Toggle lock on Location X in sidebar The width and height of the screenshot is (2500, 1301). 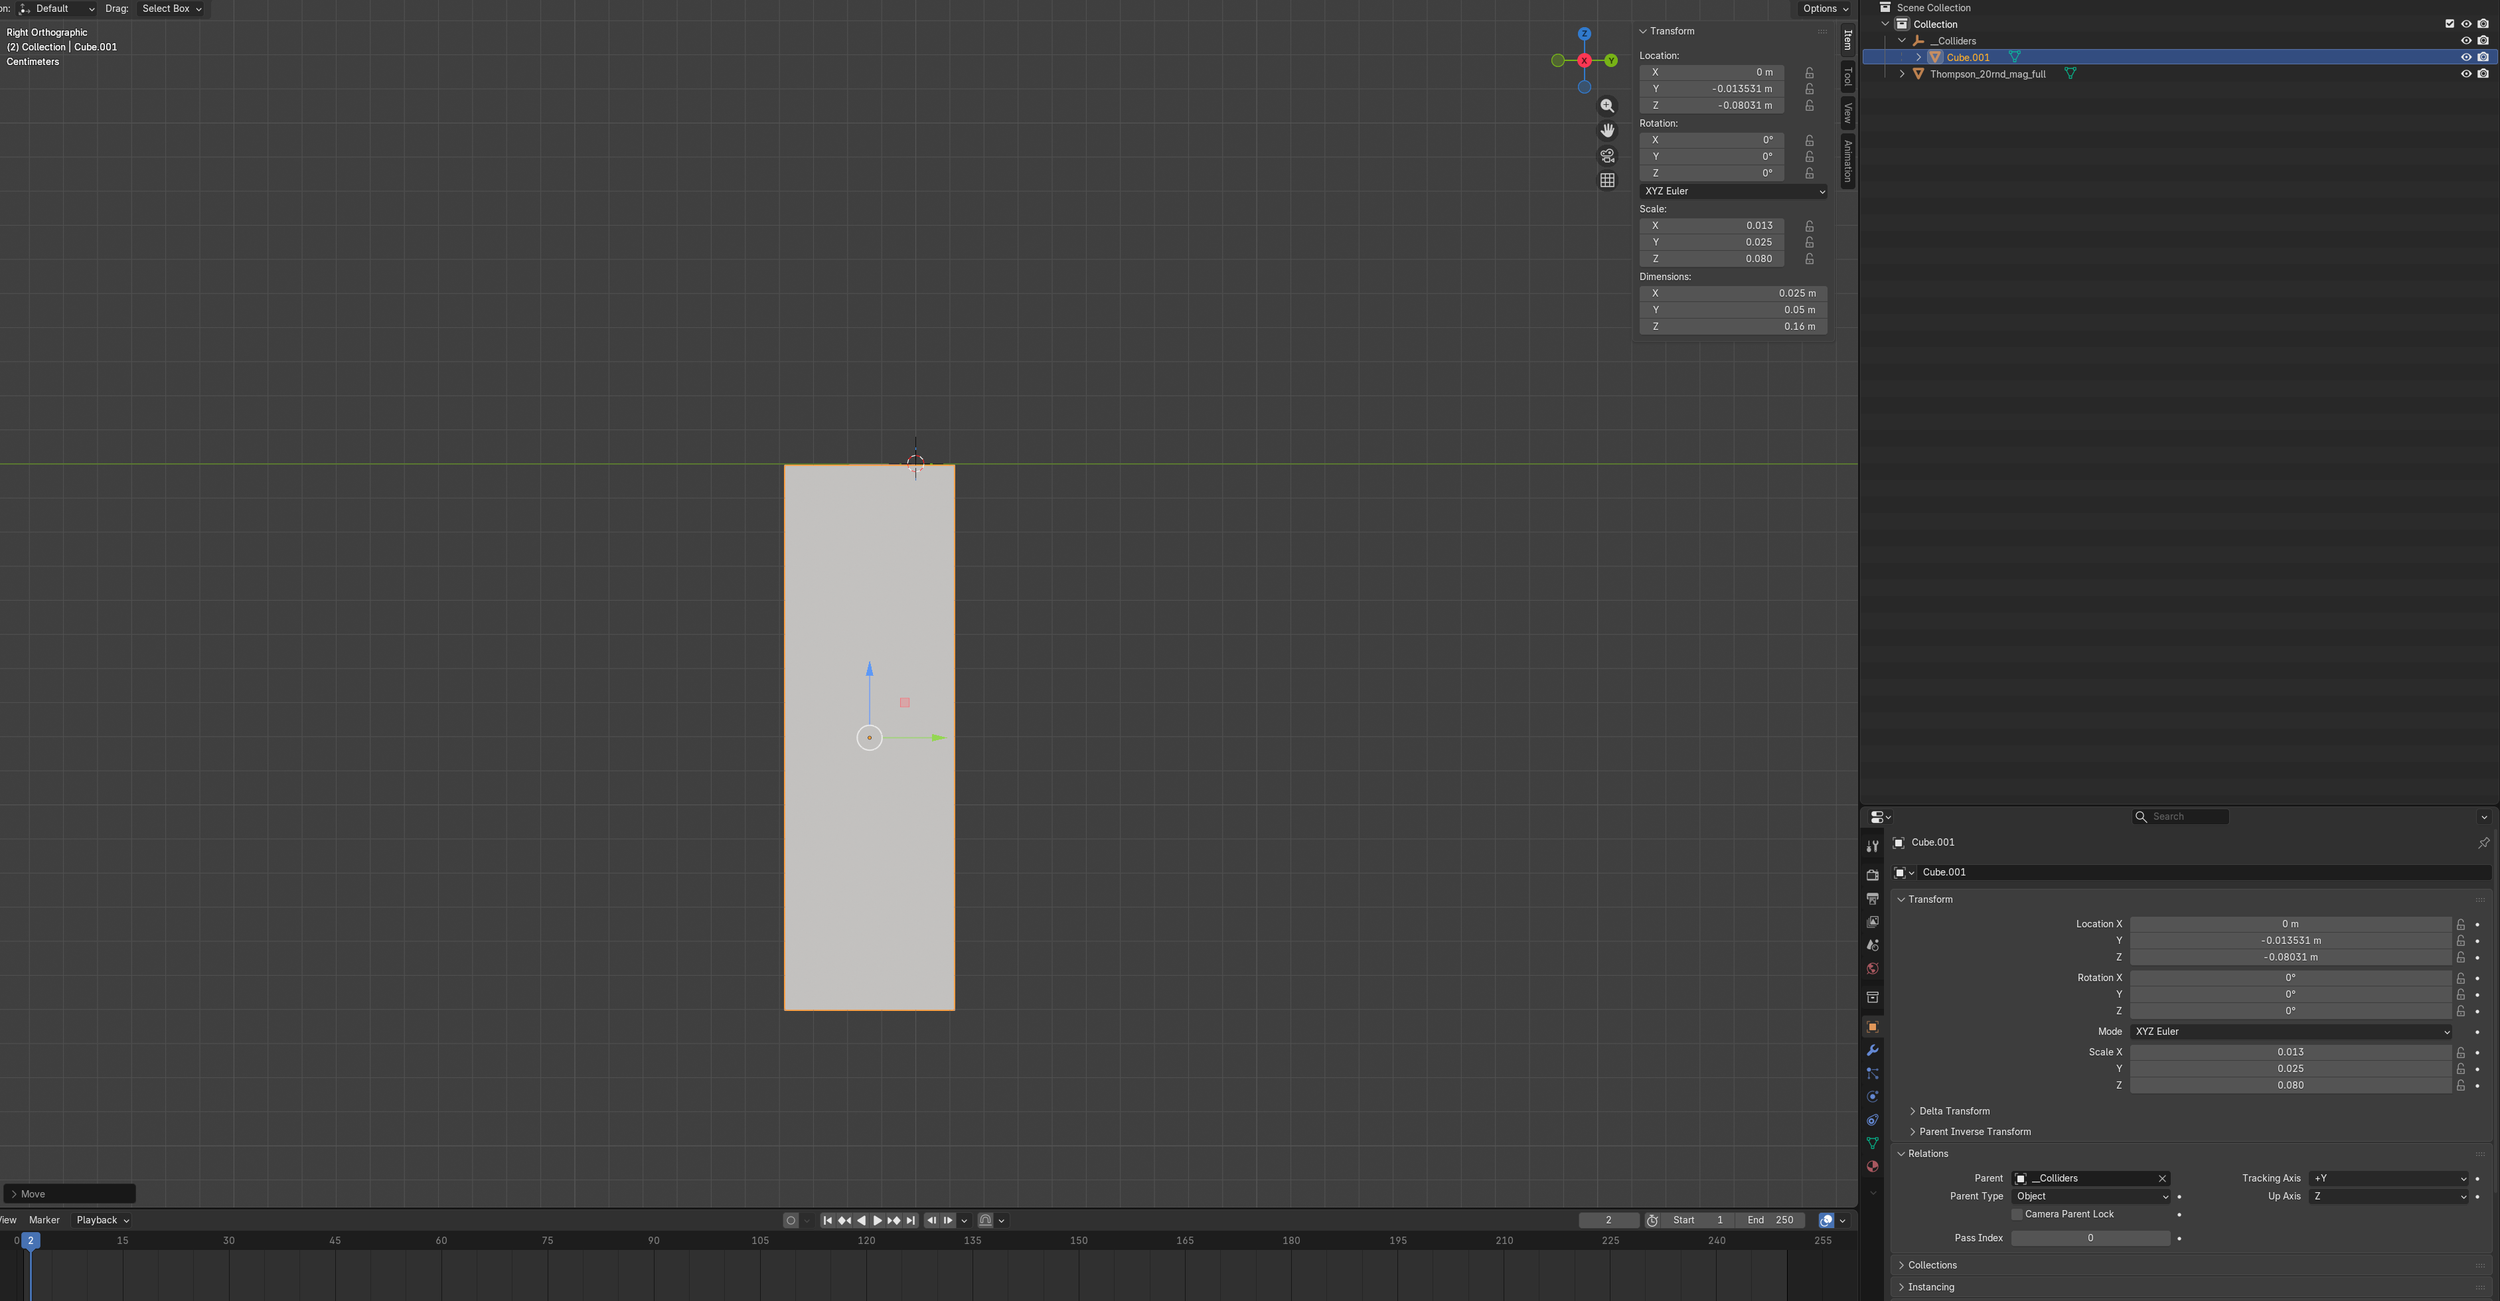click(1809, 72)
